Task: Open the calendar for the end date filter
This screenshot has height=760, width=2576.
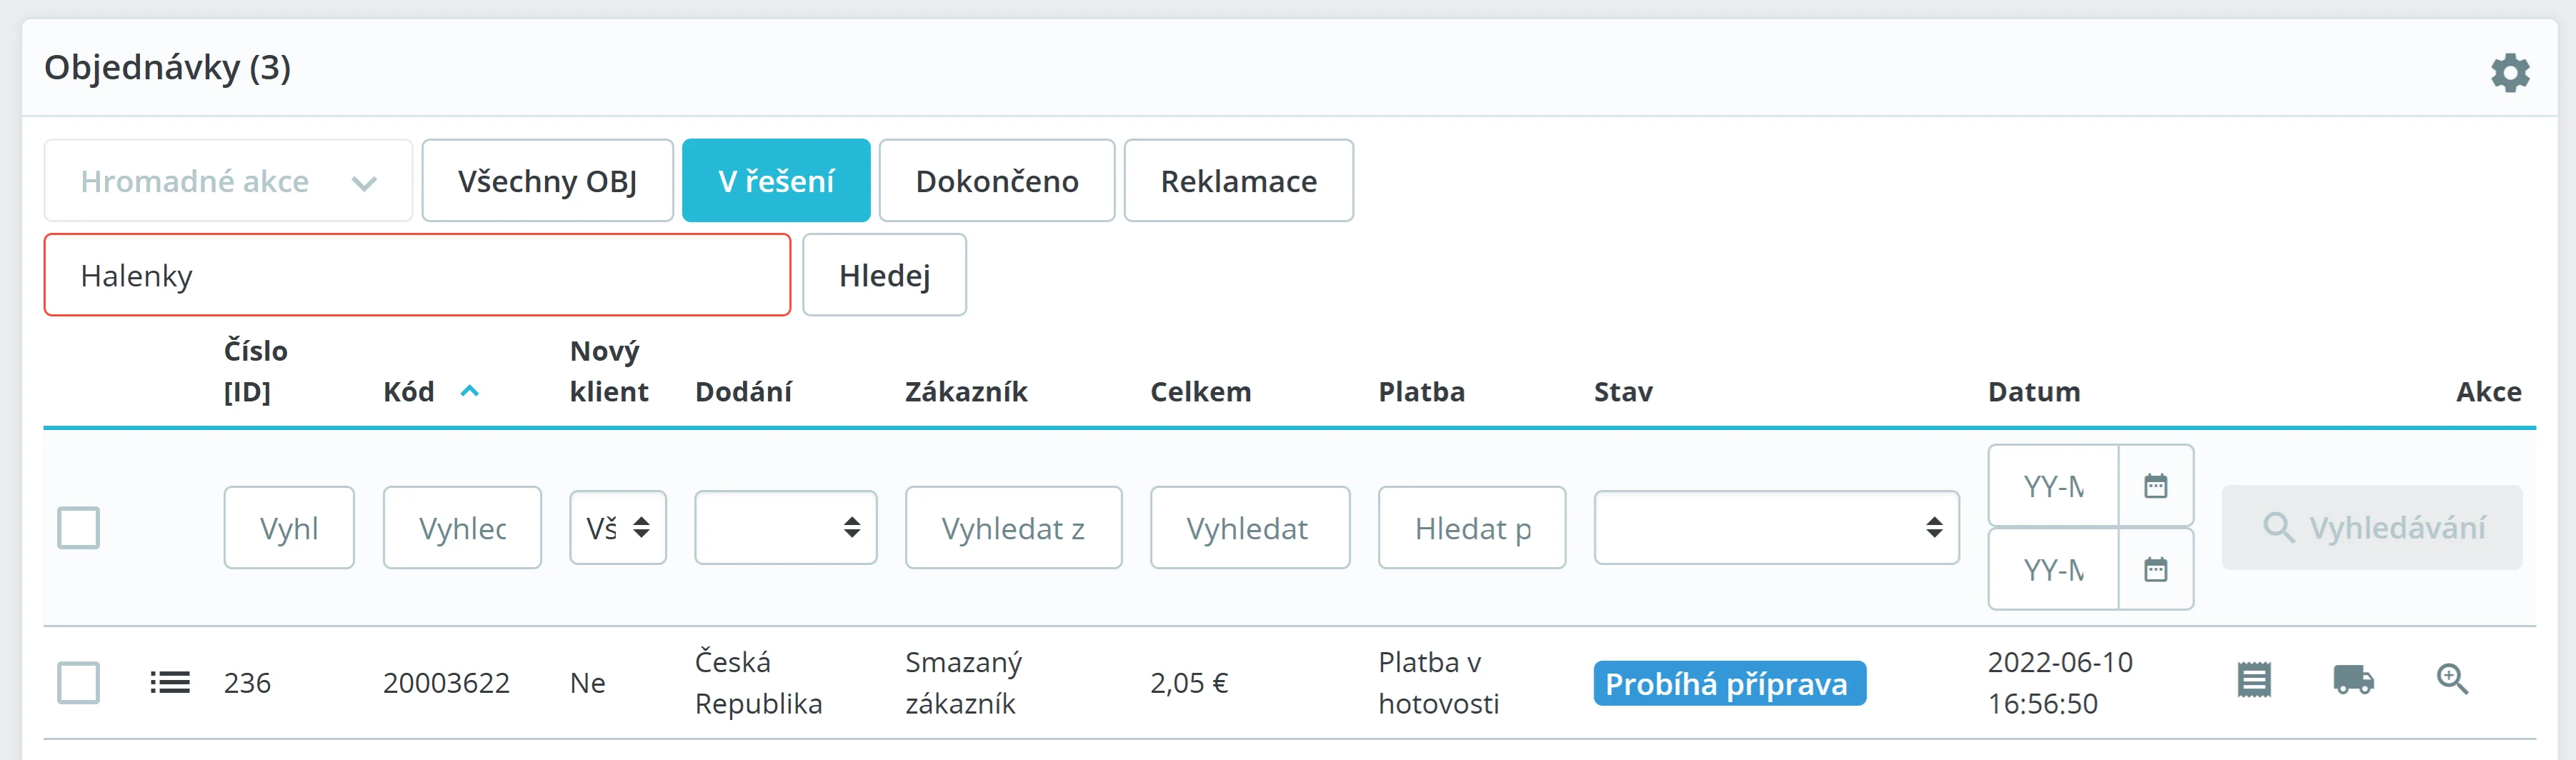Action: pyautogui.click(x=2155, y=570)
